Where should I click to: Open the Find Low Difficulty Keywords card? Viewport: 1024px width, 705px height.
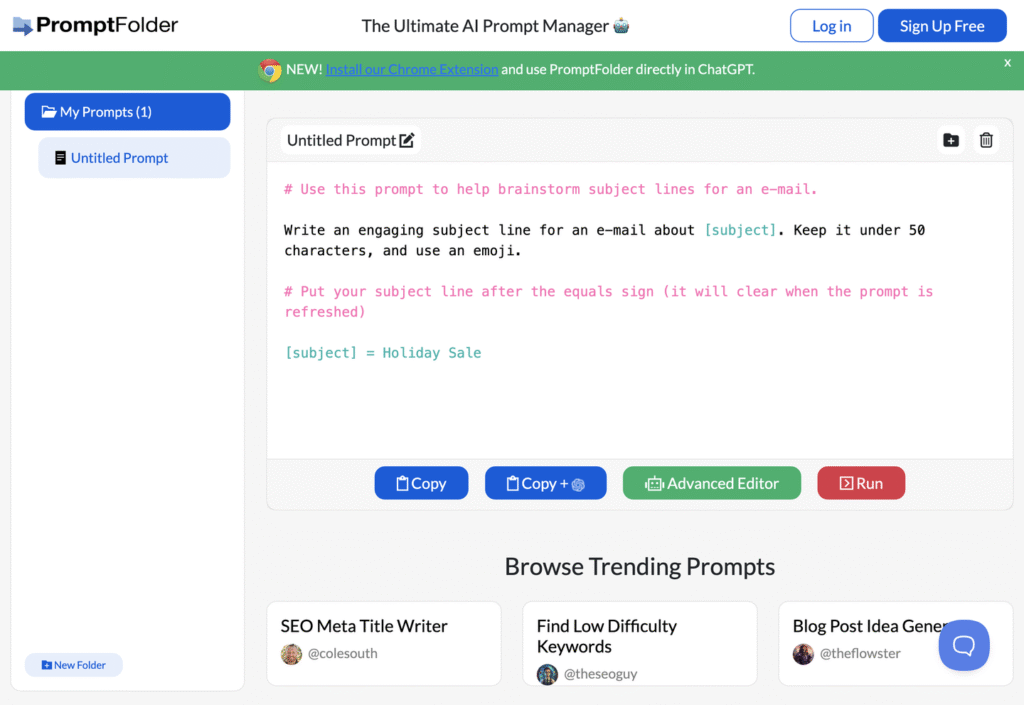pyautogui.click(x=639, y=643)
